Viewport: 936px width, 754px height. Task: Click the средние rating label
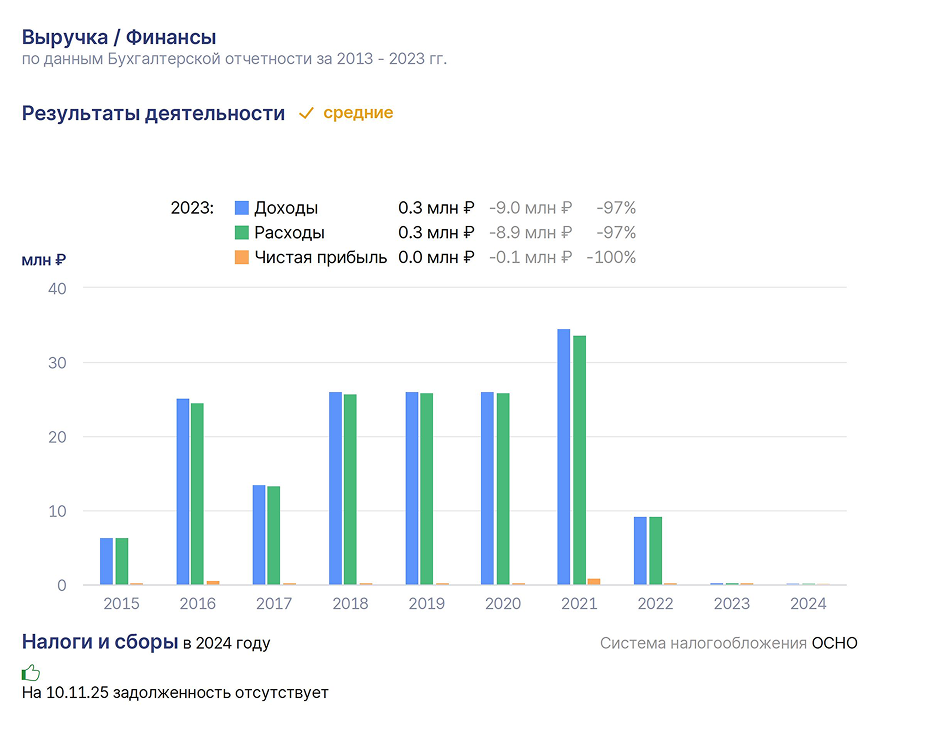point(358,113)
